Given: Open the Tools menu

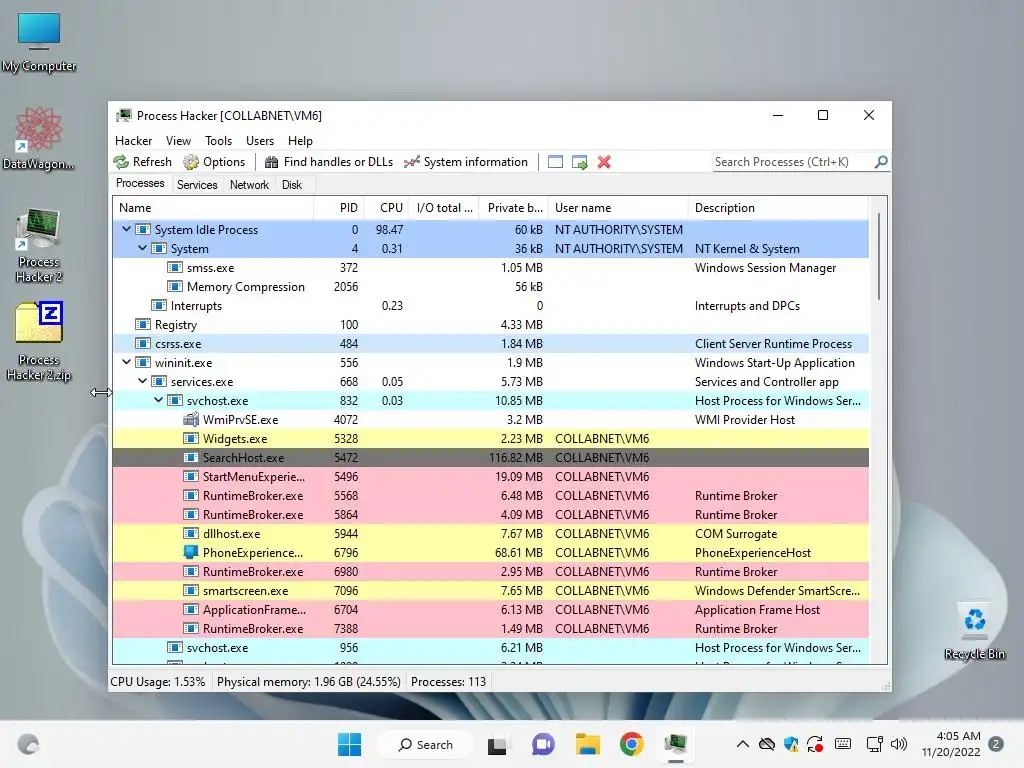Looking at the screenshot, I should [218, 140].
